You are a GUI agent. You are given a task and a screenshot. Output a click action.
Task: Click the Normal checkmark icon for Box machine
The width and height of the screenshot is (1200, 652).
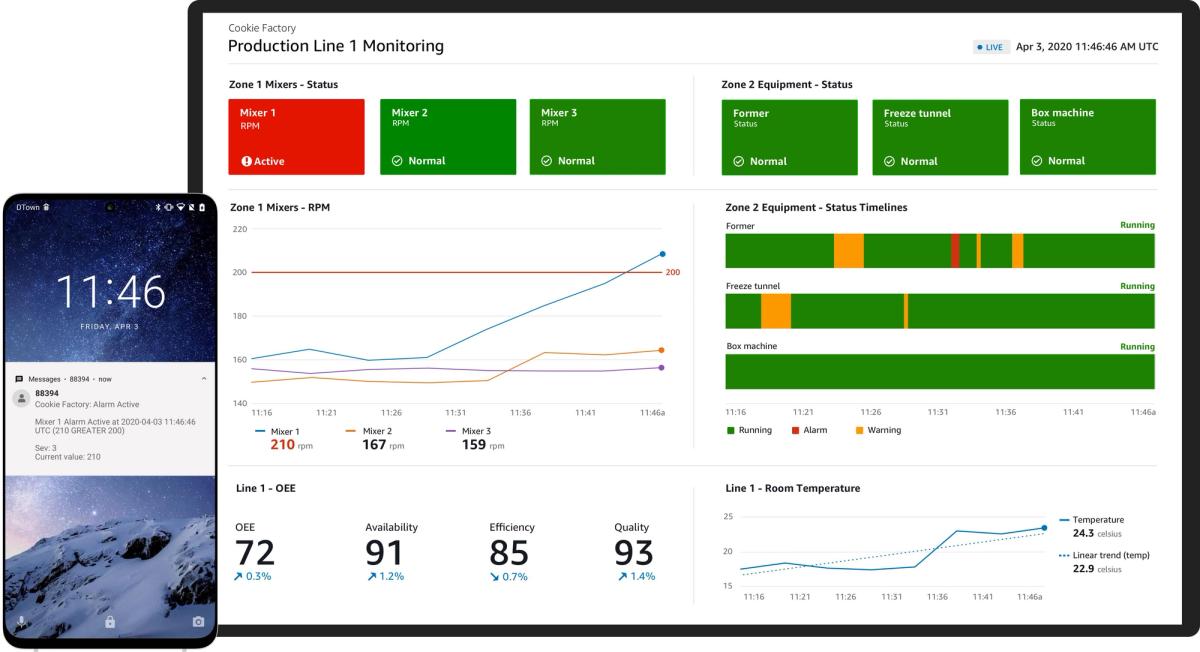click(x=1037, y=161)
